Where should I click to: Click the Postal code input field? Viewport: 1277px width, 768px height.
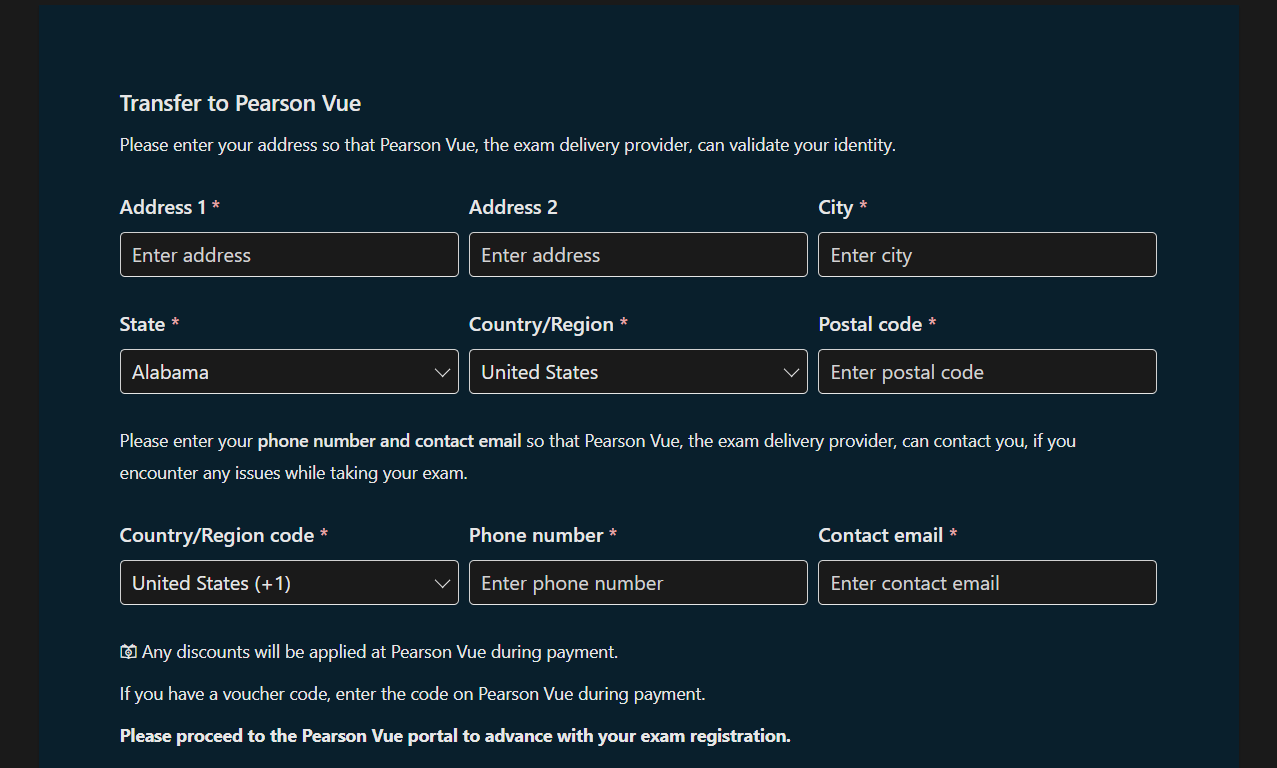click(x=987, y=372)
